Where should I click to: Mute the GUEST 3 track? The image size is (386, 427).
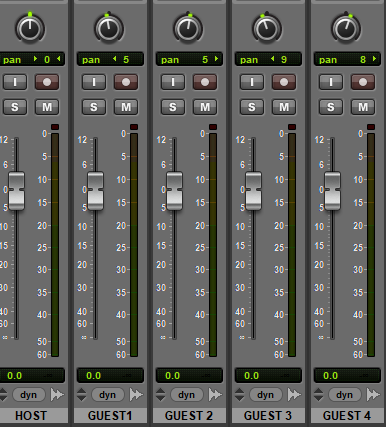[284, 107]
